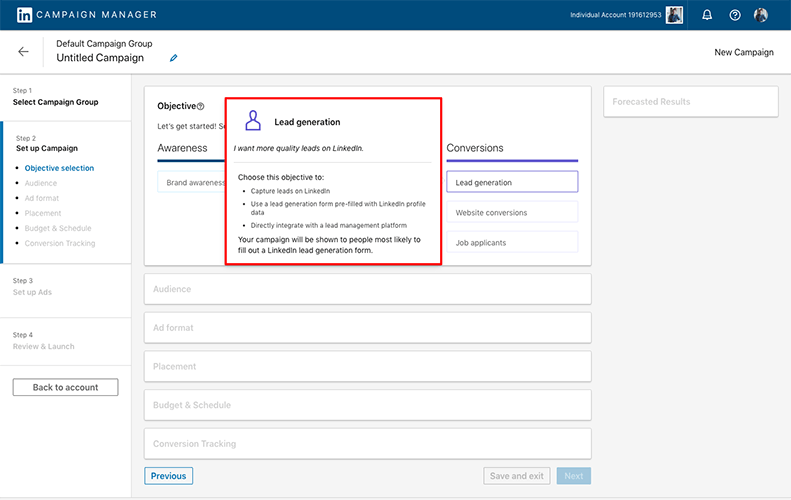The width and height of the screenshot is (791, 500).
Task: Click the Default Campaign Group text
Action: pyautogui.click(x=104, y=43)
